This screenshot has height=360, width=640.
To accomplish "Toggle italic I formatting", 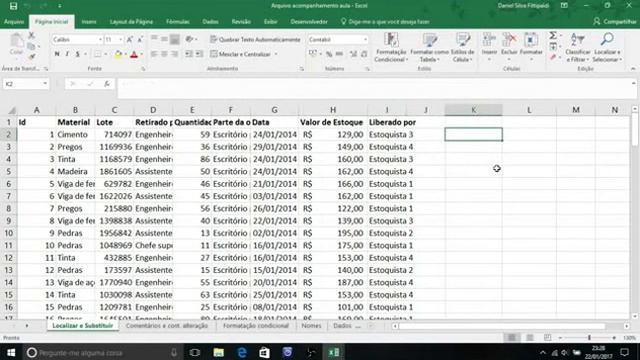I will click(x=67, y=54).
